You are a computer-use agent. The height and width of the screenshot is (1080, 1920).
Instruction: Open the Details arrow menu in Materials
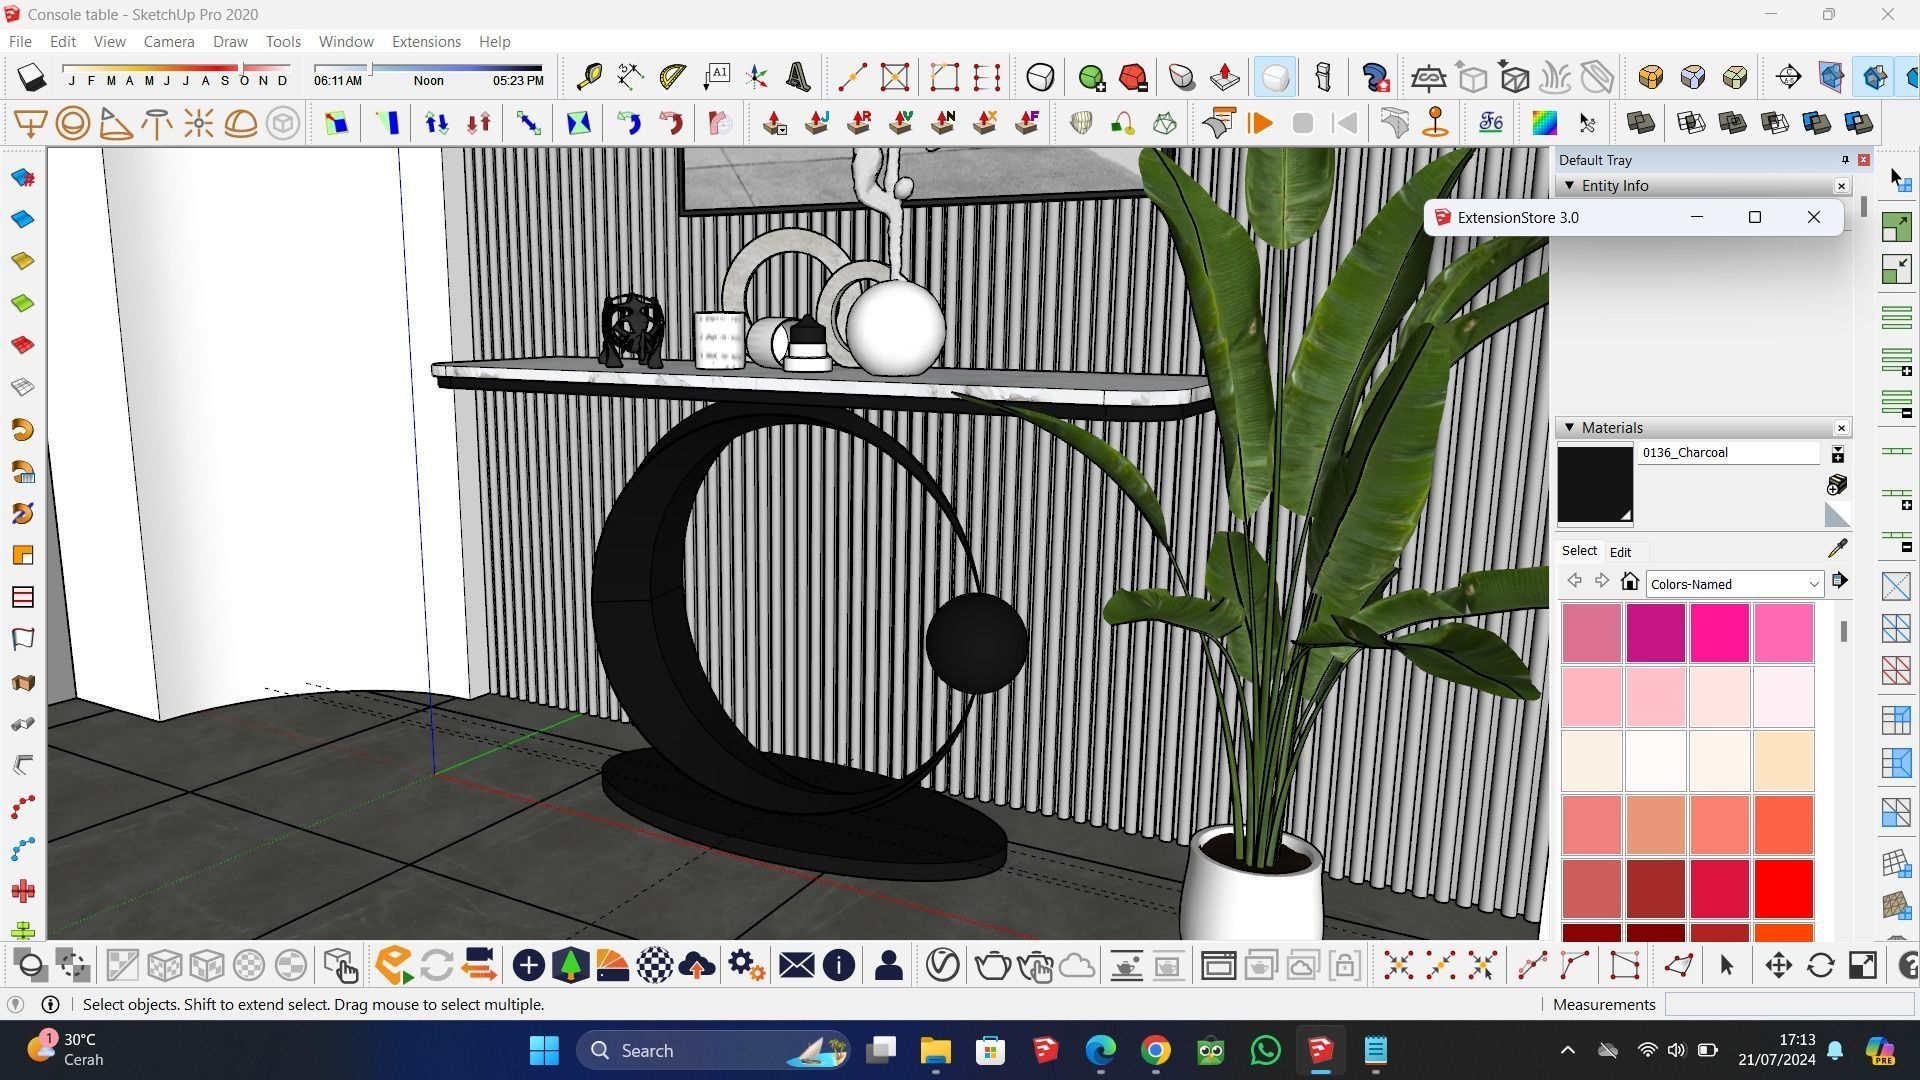click(1840, 582)
